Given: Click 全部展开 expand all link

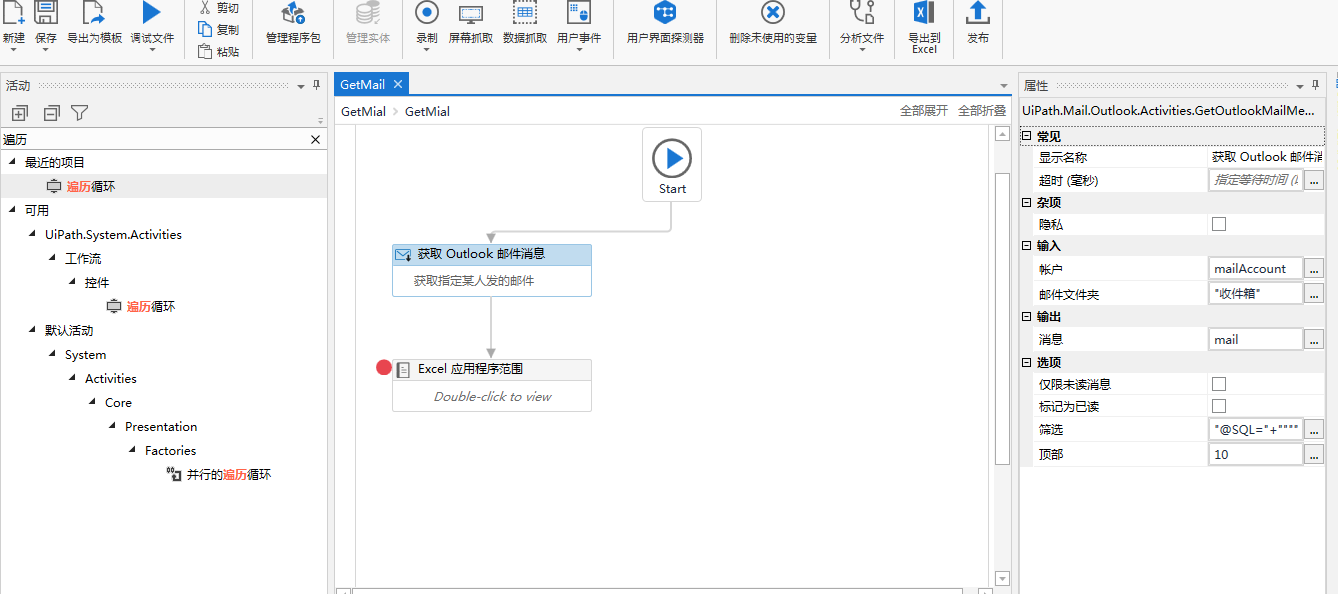Looking at the screenshot, I should 924,111.
